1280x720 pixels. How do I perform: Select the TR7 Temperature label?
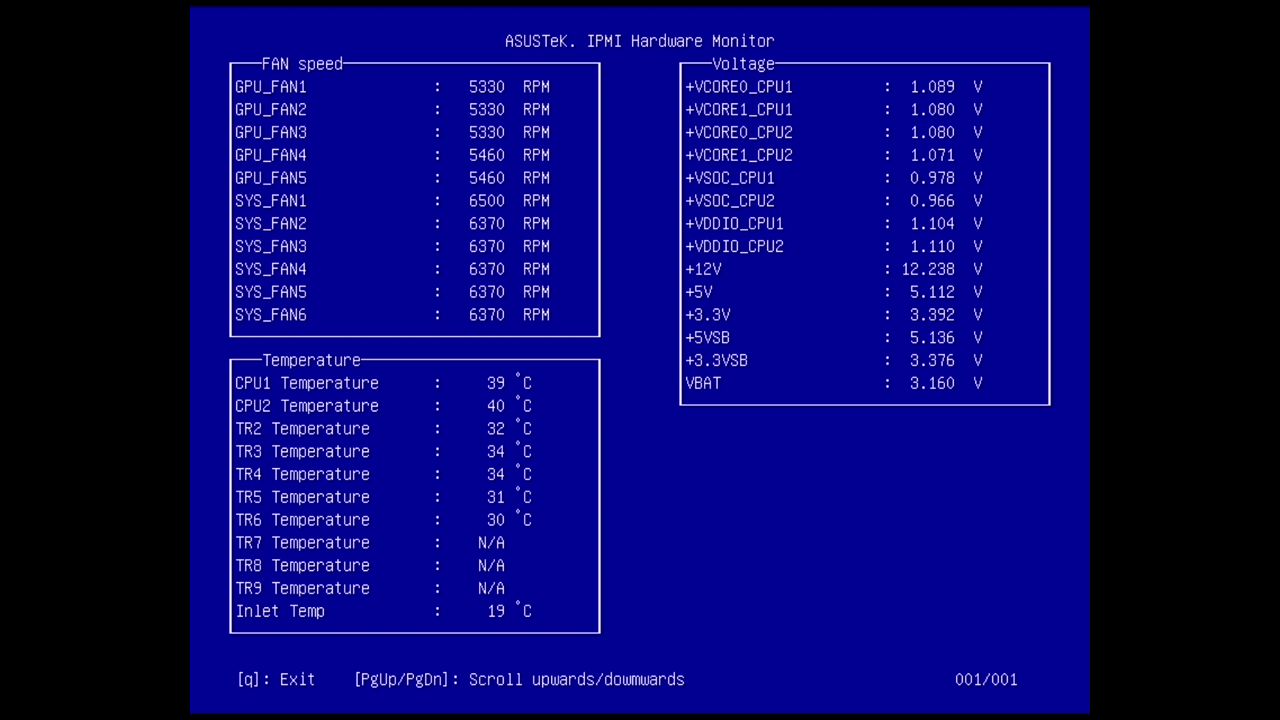tap(302, 543)
